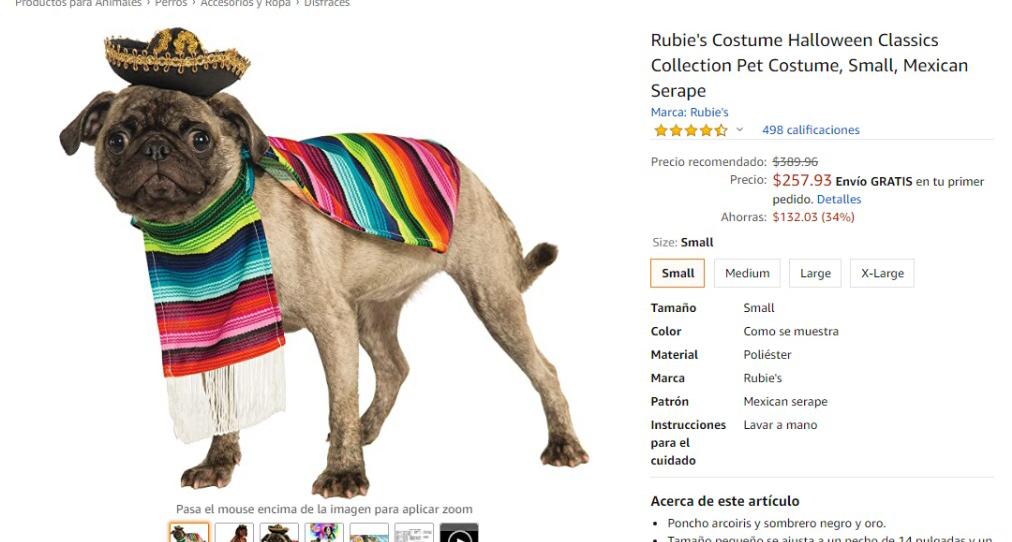
Task: Show the second product image thumbnail
Action: point(234,533)
